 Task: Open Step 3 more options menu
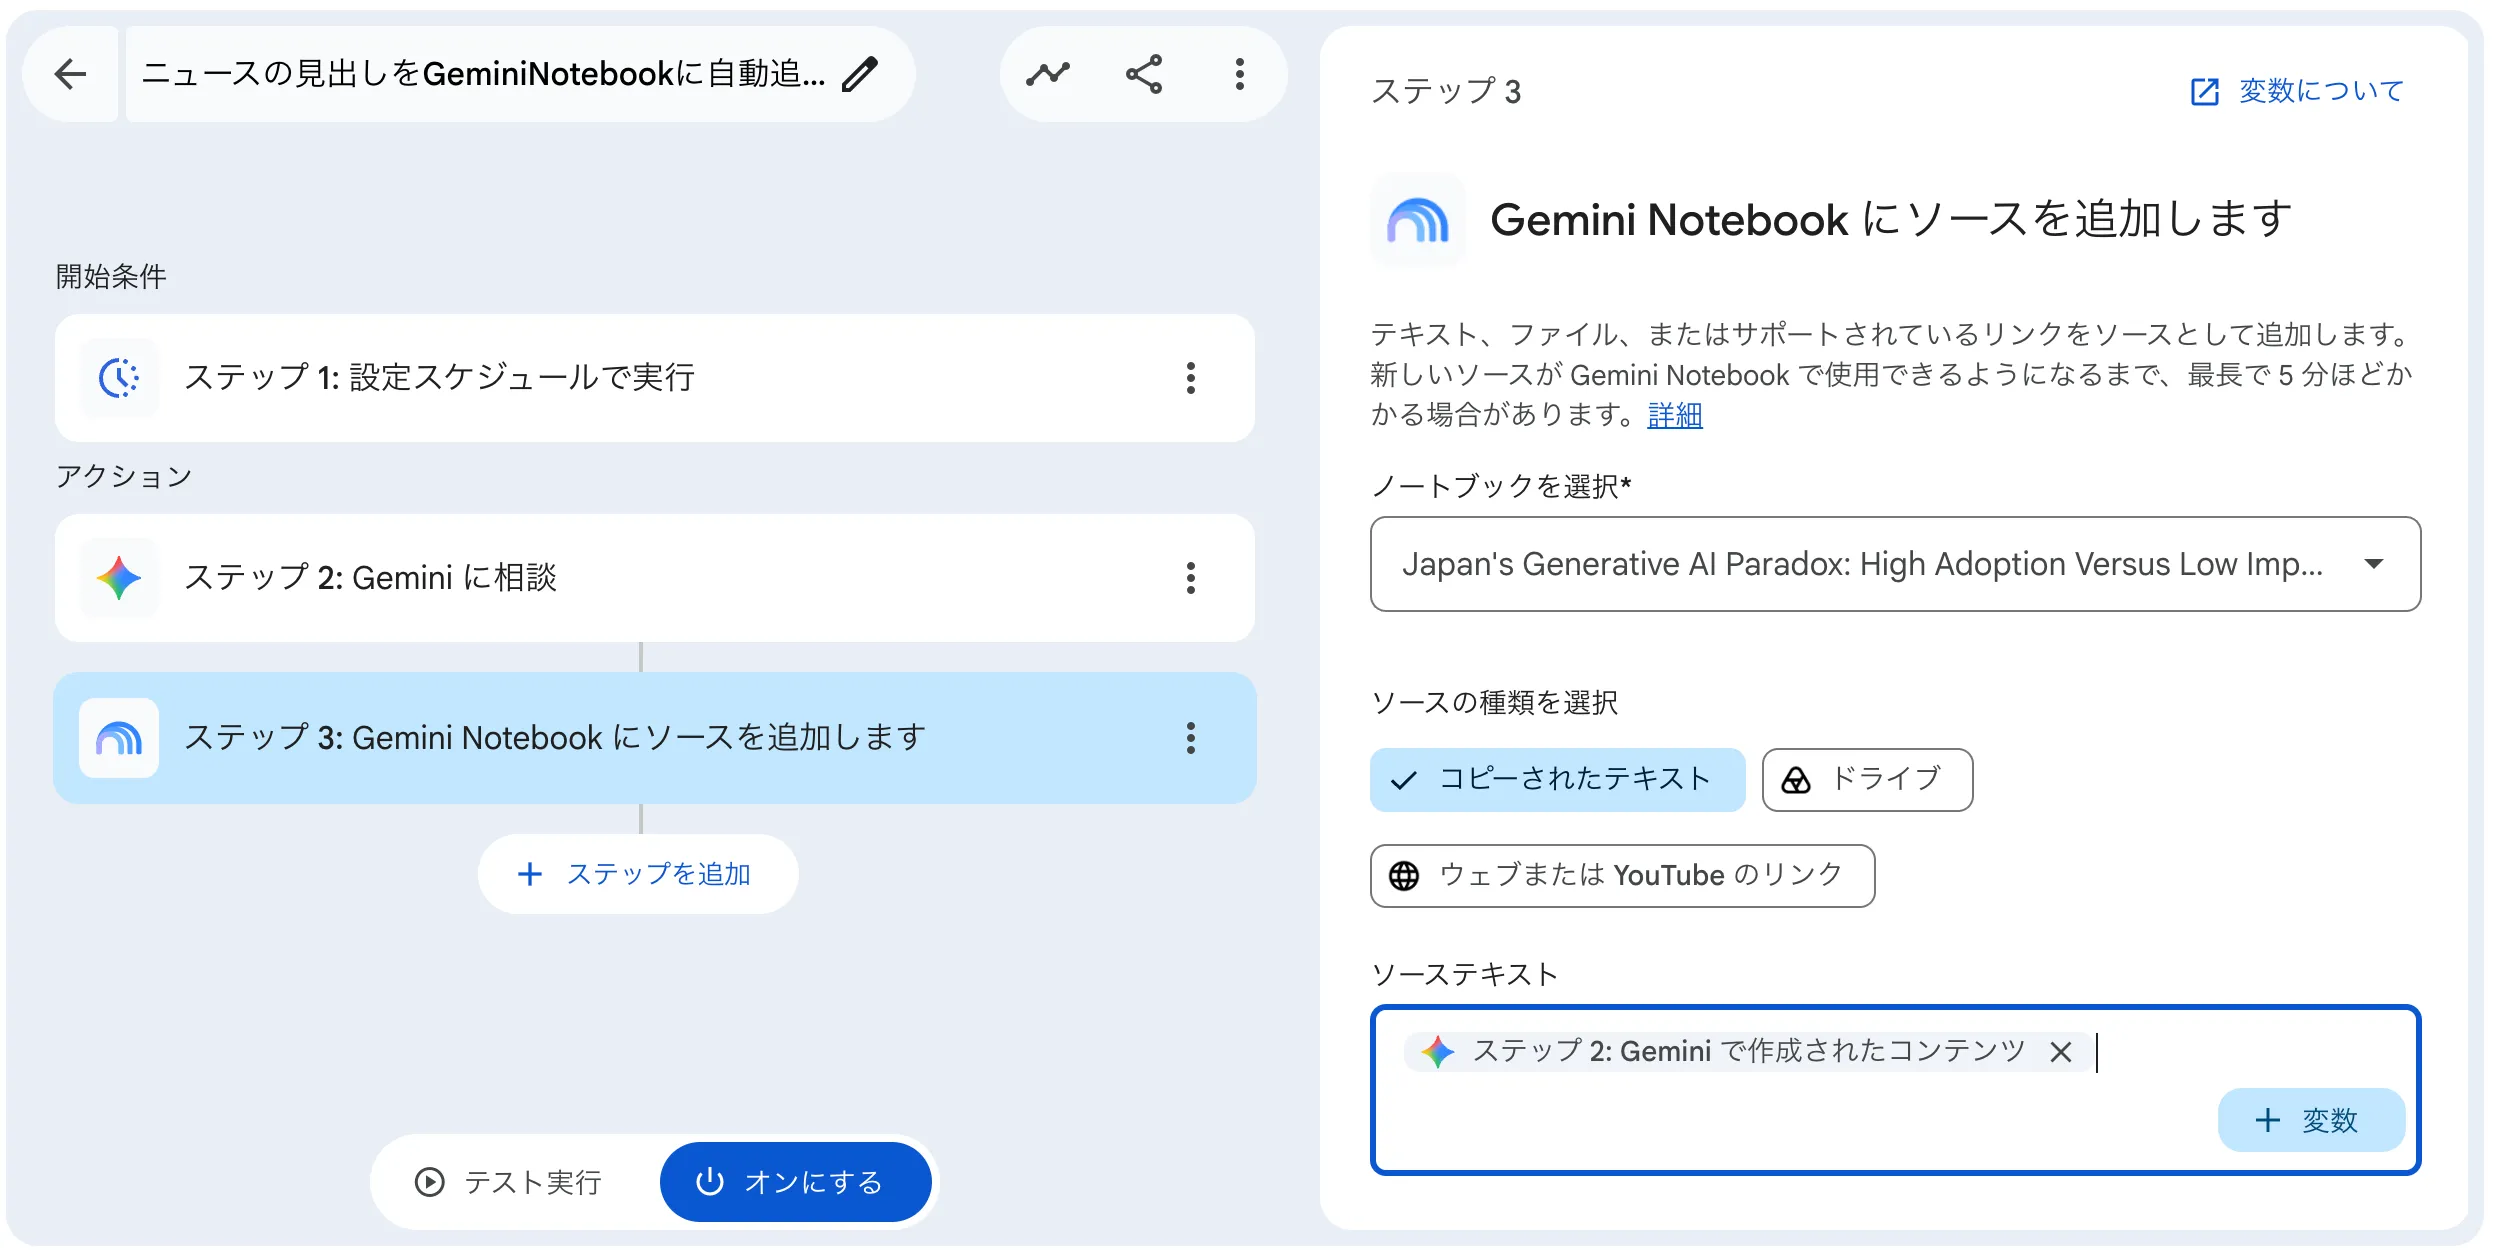[1190, 738]
